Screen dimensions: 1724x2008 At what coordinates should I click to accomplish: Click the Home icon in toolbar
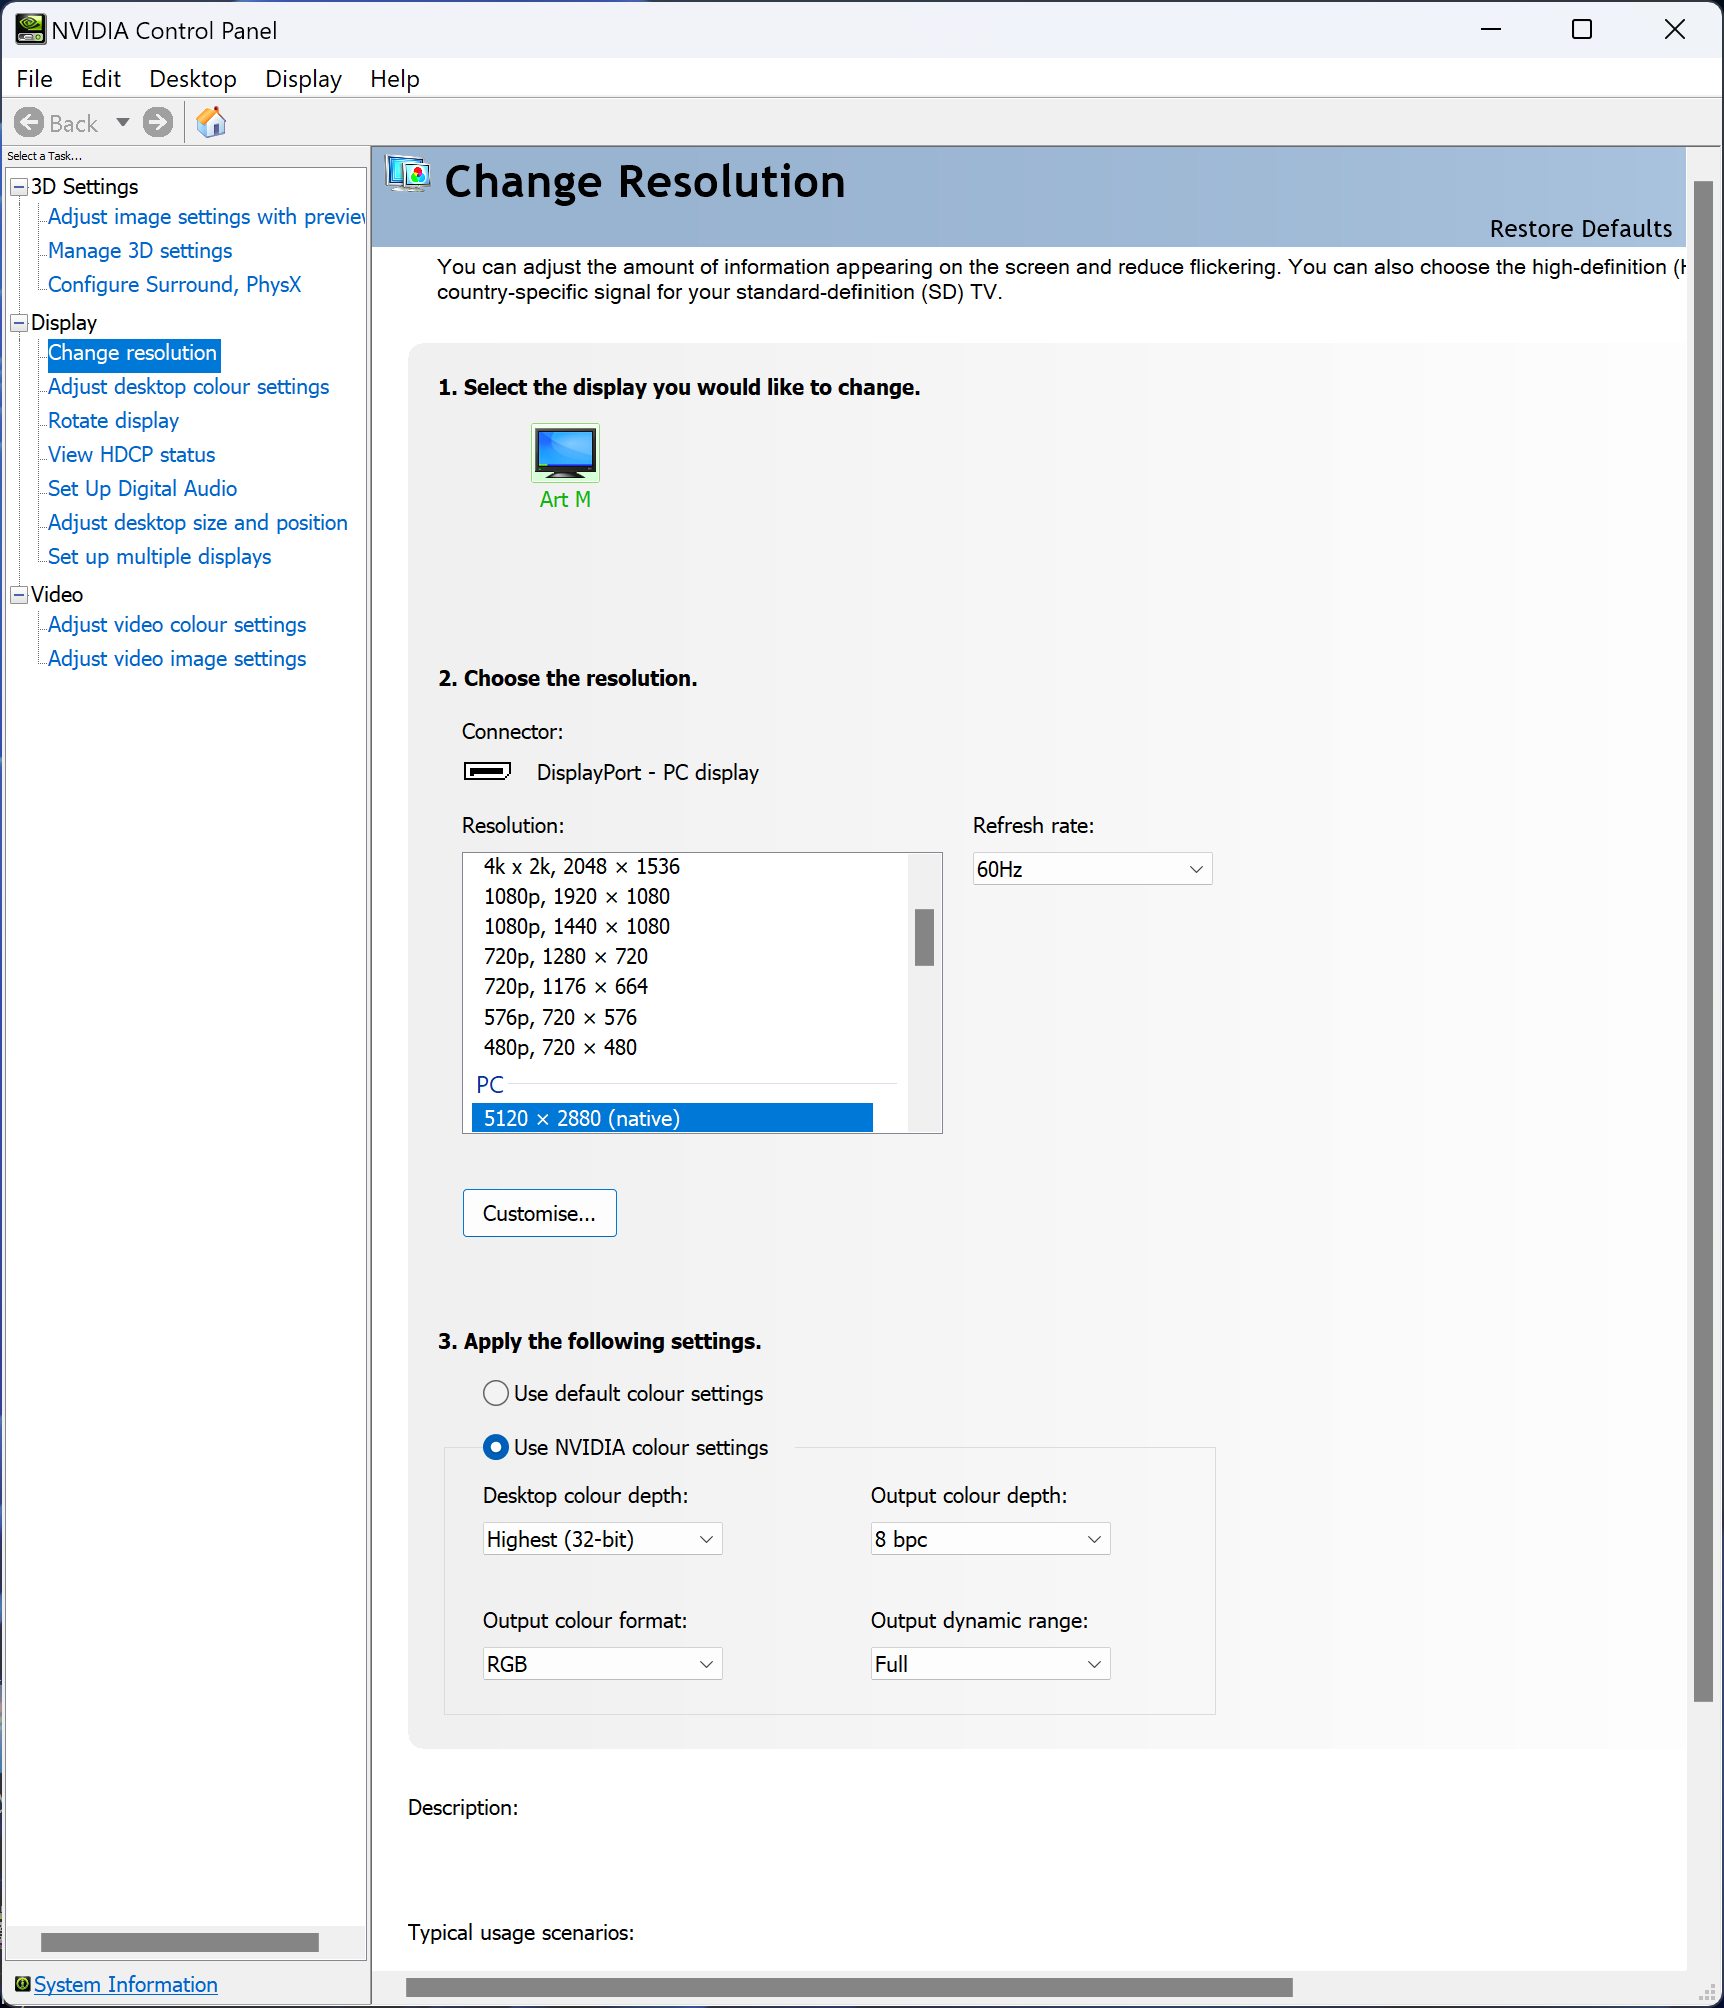(x=211, y=123)
